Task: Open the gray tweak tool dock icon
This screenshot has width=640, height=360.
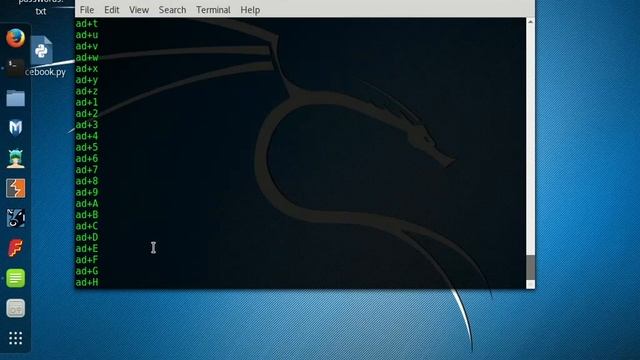Action: (x=16, y=308)
